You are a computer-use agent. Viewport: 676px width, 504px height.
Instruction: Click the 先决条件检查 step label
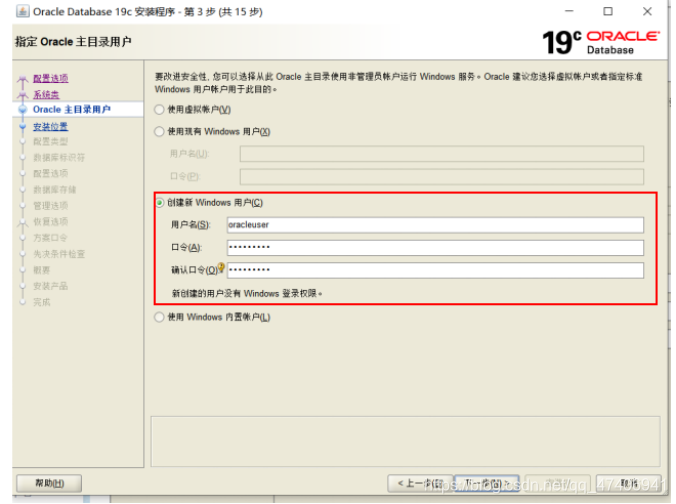(59, 254)
